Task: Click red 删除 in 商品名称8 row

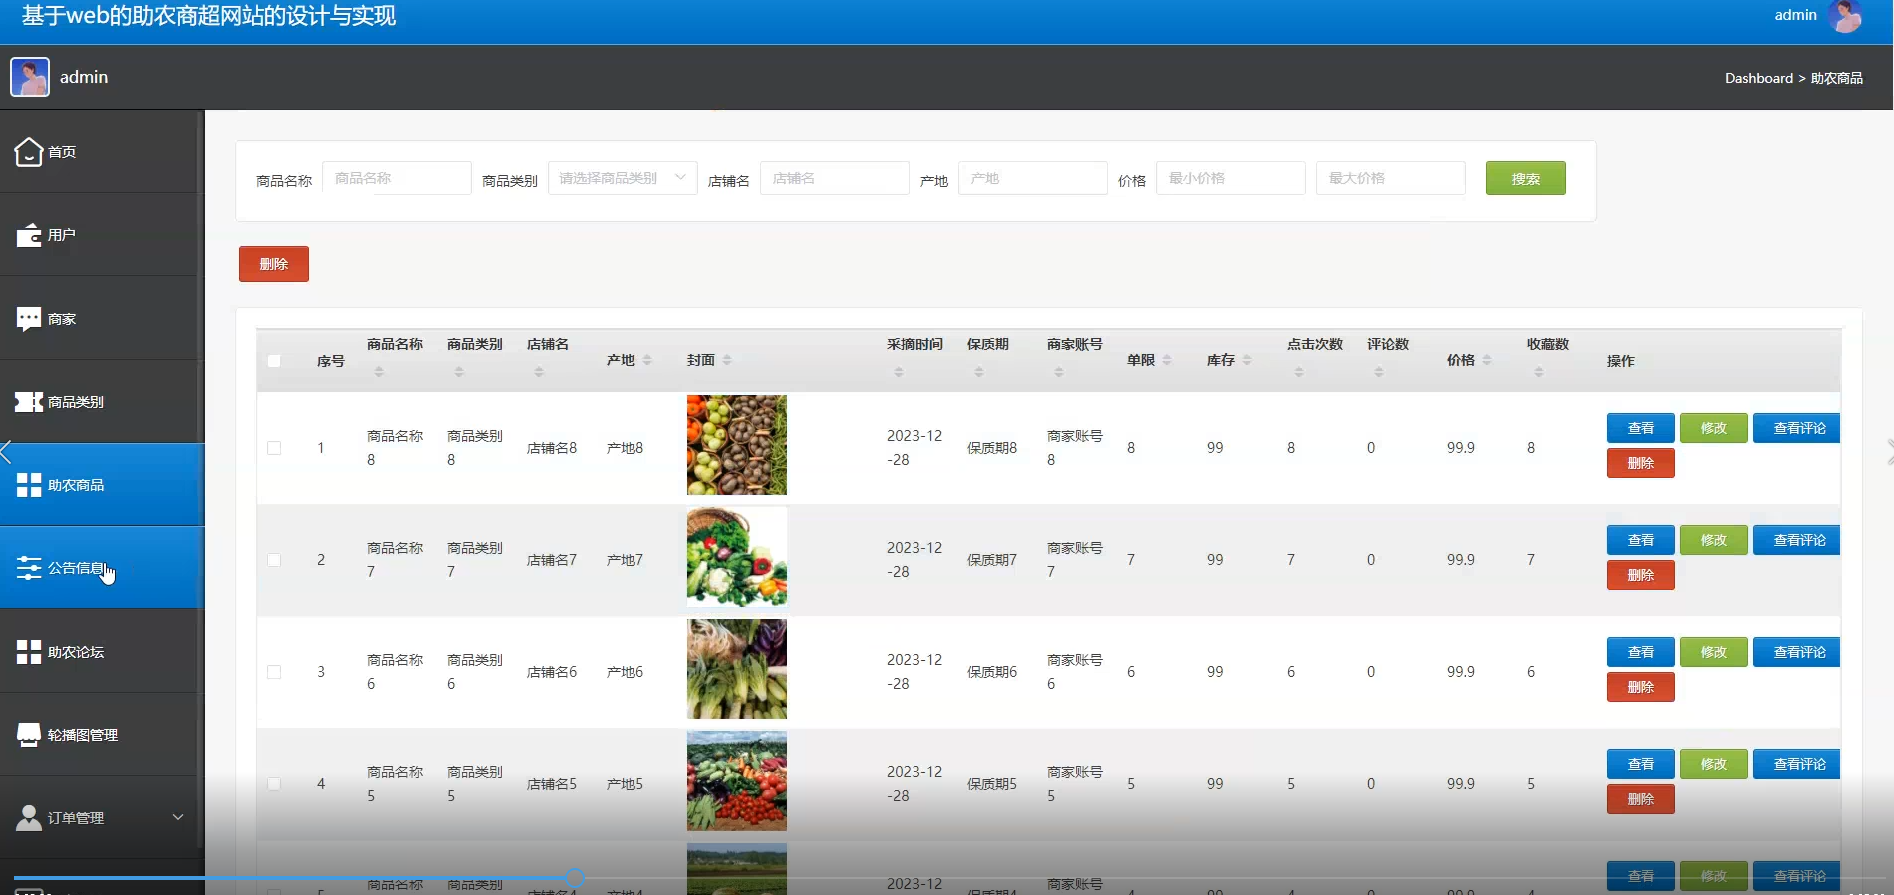Action: pyautogui.click(x=1640, y=463)
